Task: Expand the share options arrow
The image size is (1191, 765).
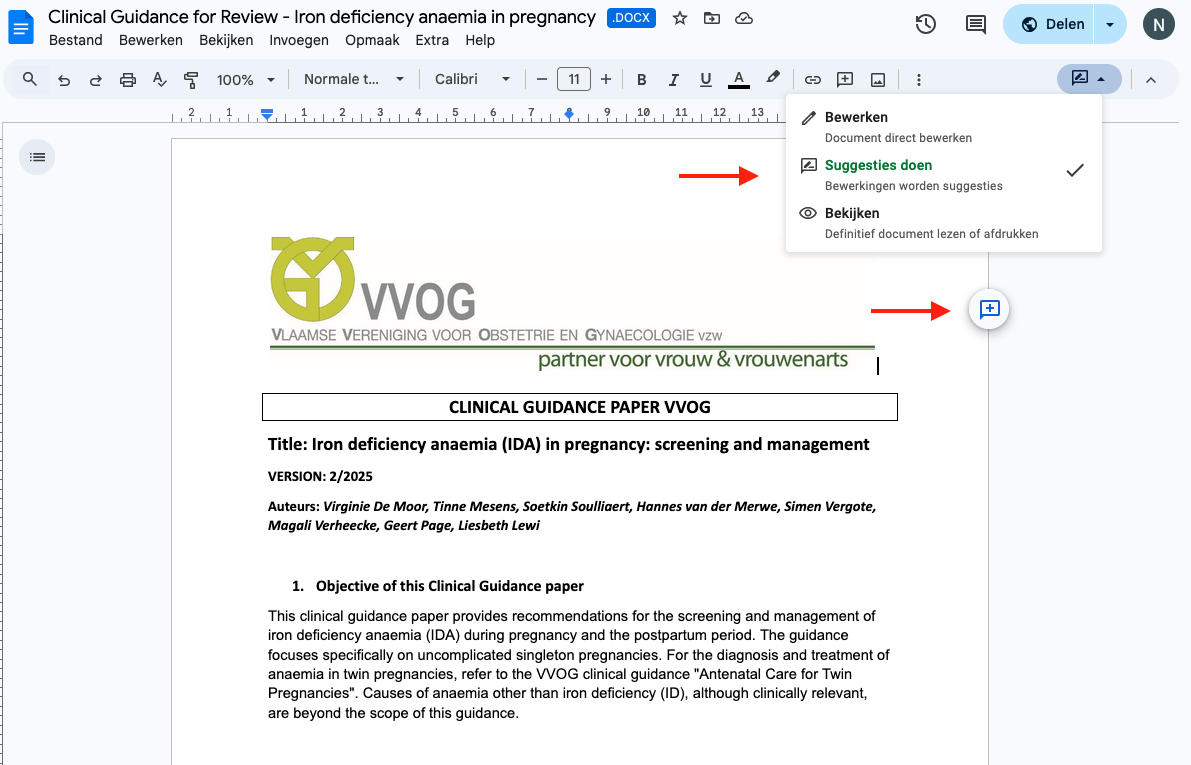Action: pyautogui.click(x=1110, y=24)
